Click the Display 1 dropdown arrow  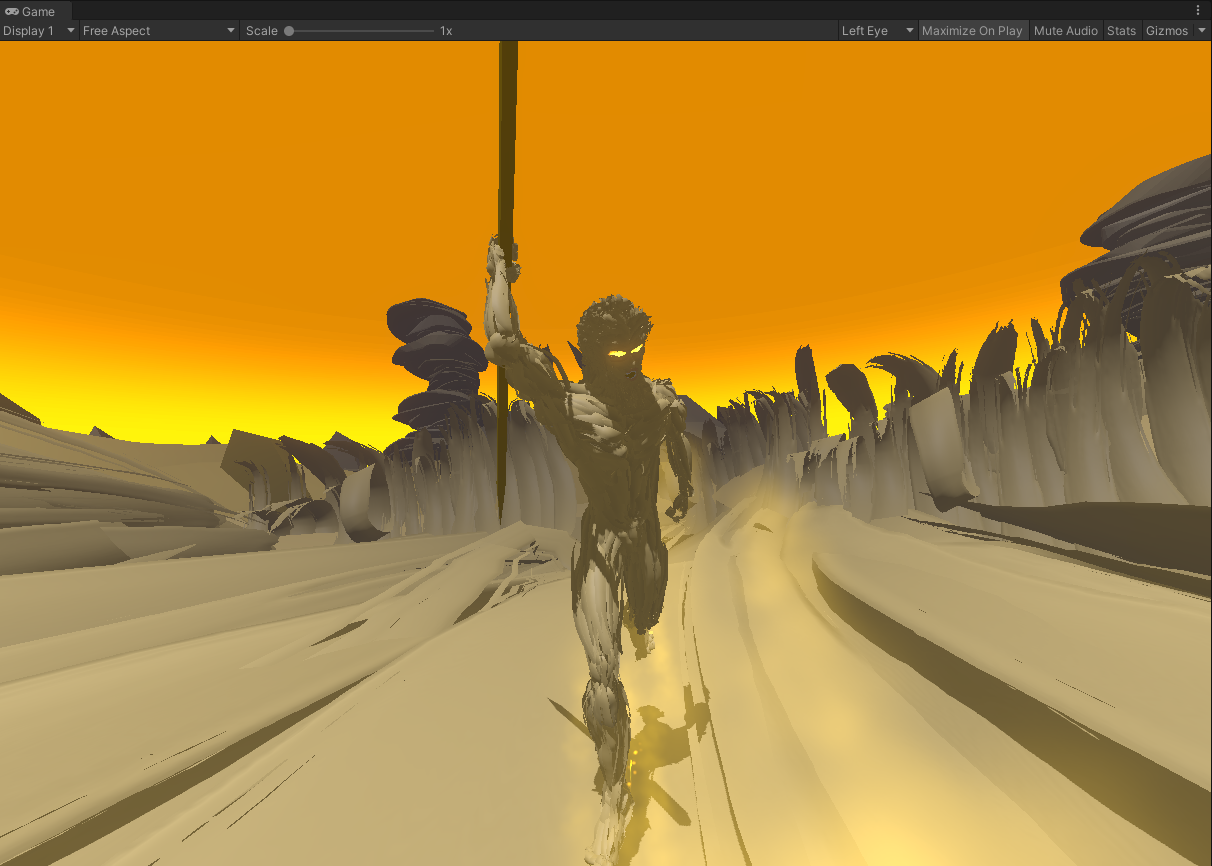[69, 30]
